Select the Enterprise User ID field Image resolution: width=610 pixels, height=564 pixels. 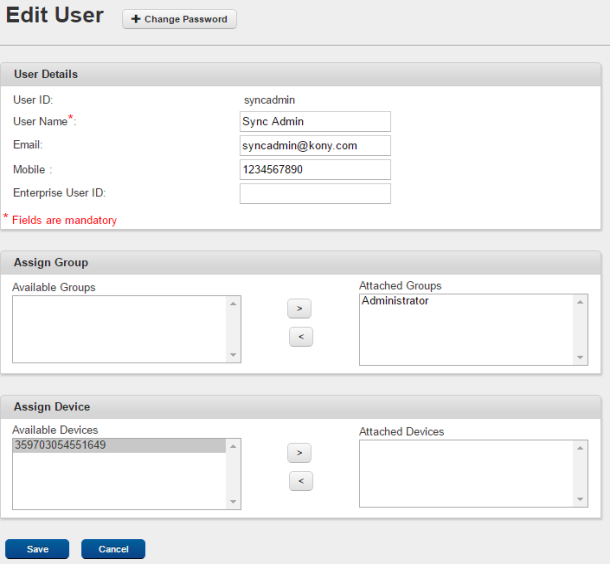tap(315, 193)
